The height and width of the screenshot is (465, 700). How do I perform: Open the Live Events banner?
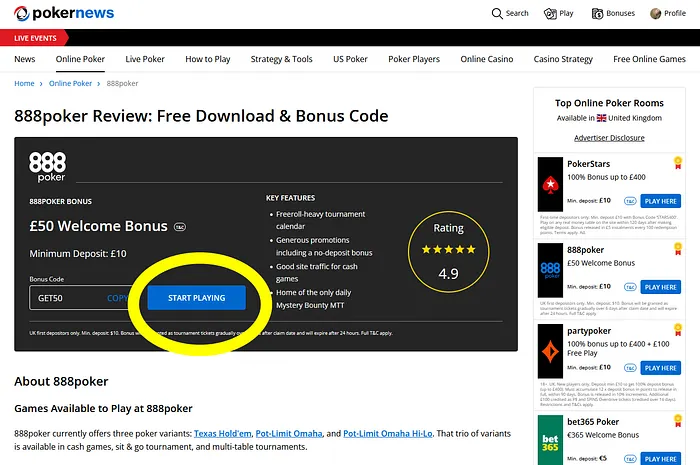pyautogui.click(x=34, y=37)
